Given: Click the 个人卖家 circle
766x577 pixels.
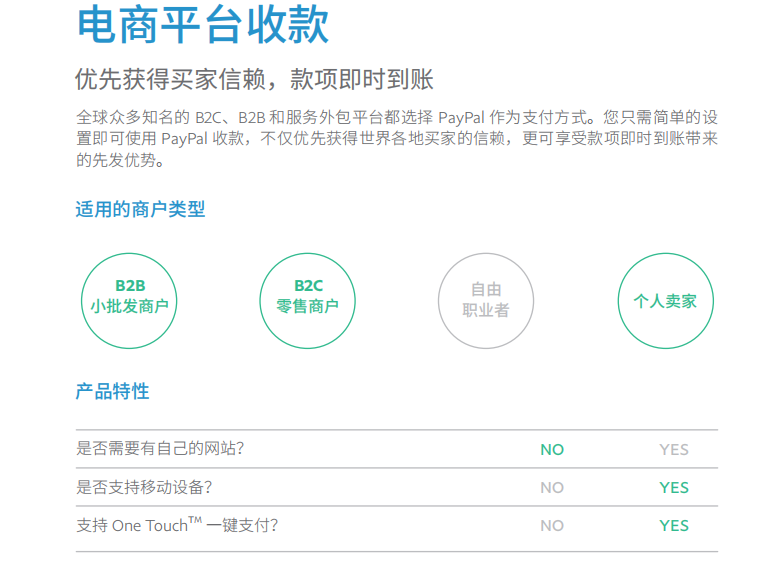Looking at the screenshot, I should (665, 300).
